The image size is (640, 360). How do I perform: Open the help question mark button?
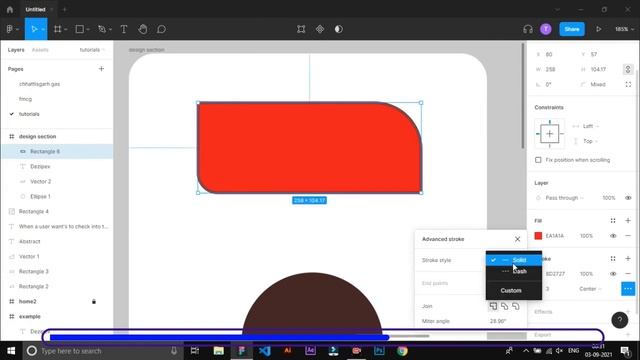point(620,320)
